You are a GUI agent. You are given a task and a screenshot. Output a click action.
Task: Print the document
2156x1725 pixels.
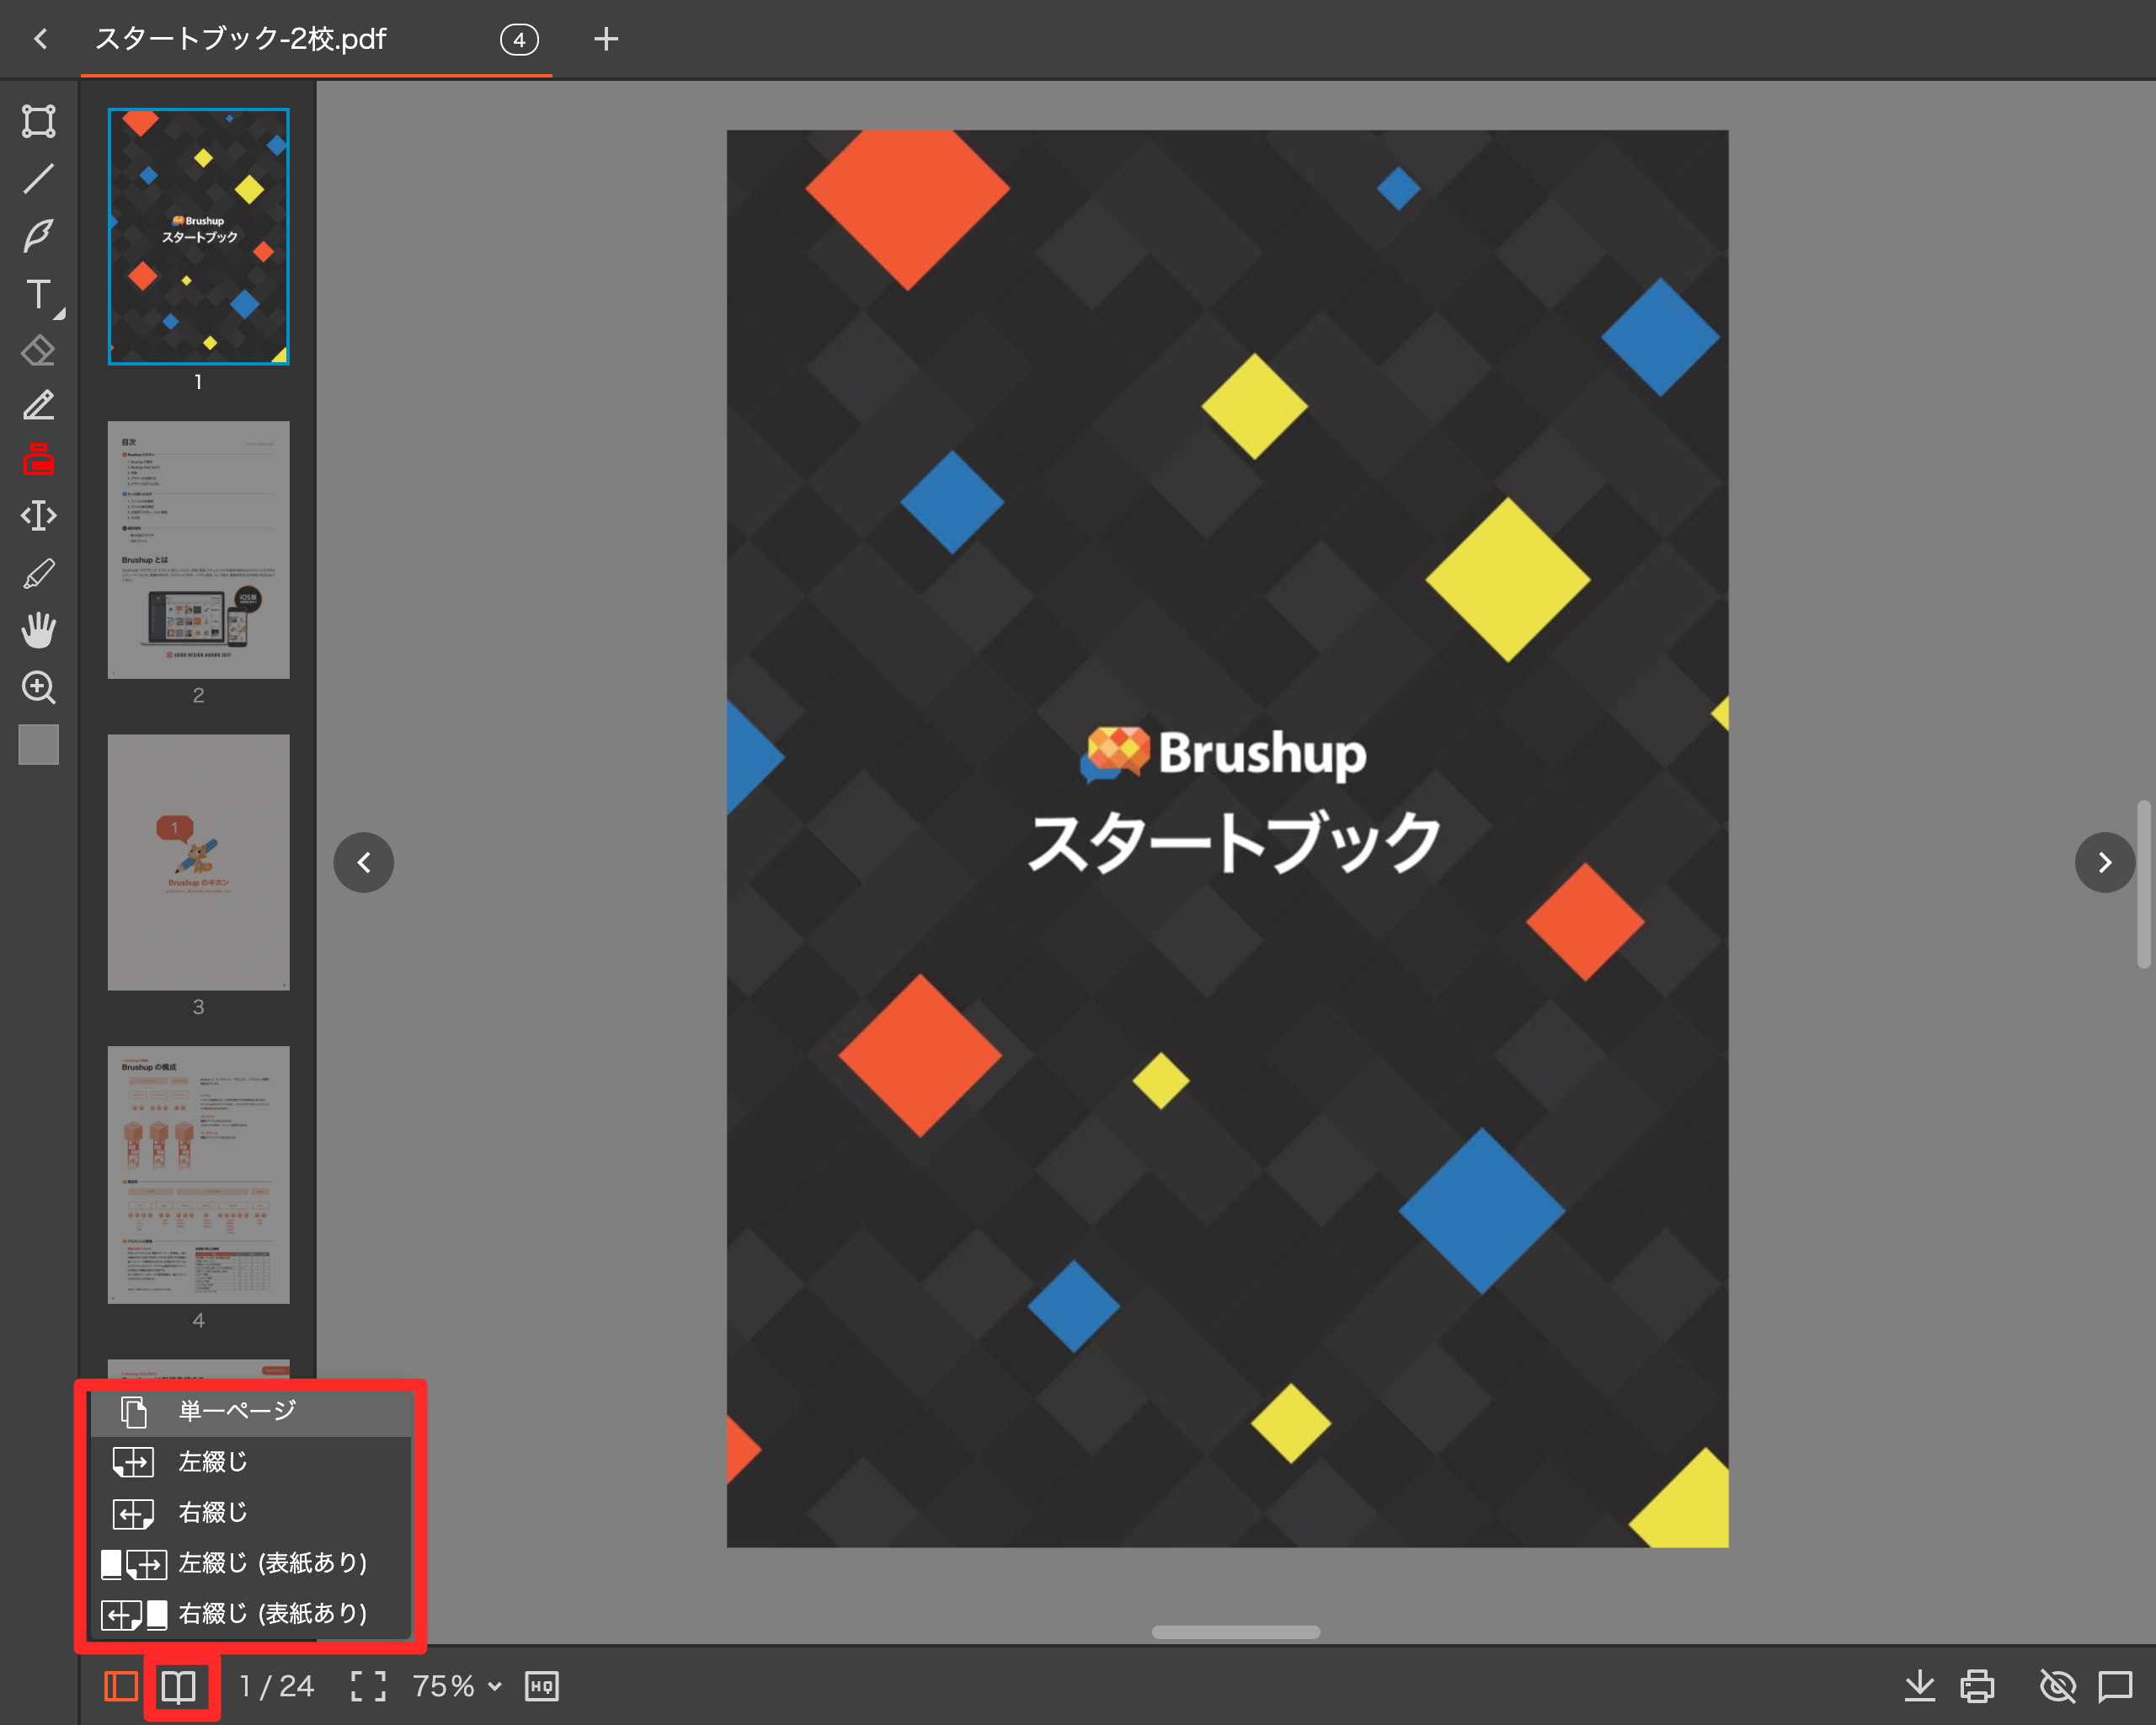click(1977, 1687)
